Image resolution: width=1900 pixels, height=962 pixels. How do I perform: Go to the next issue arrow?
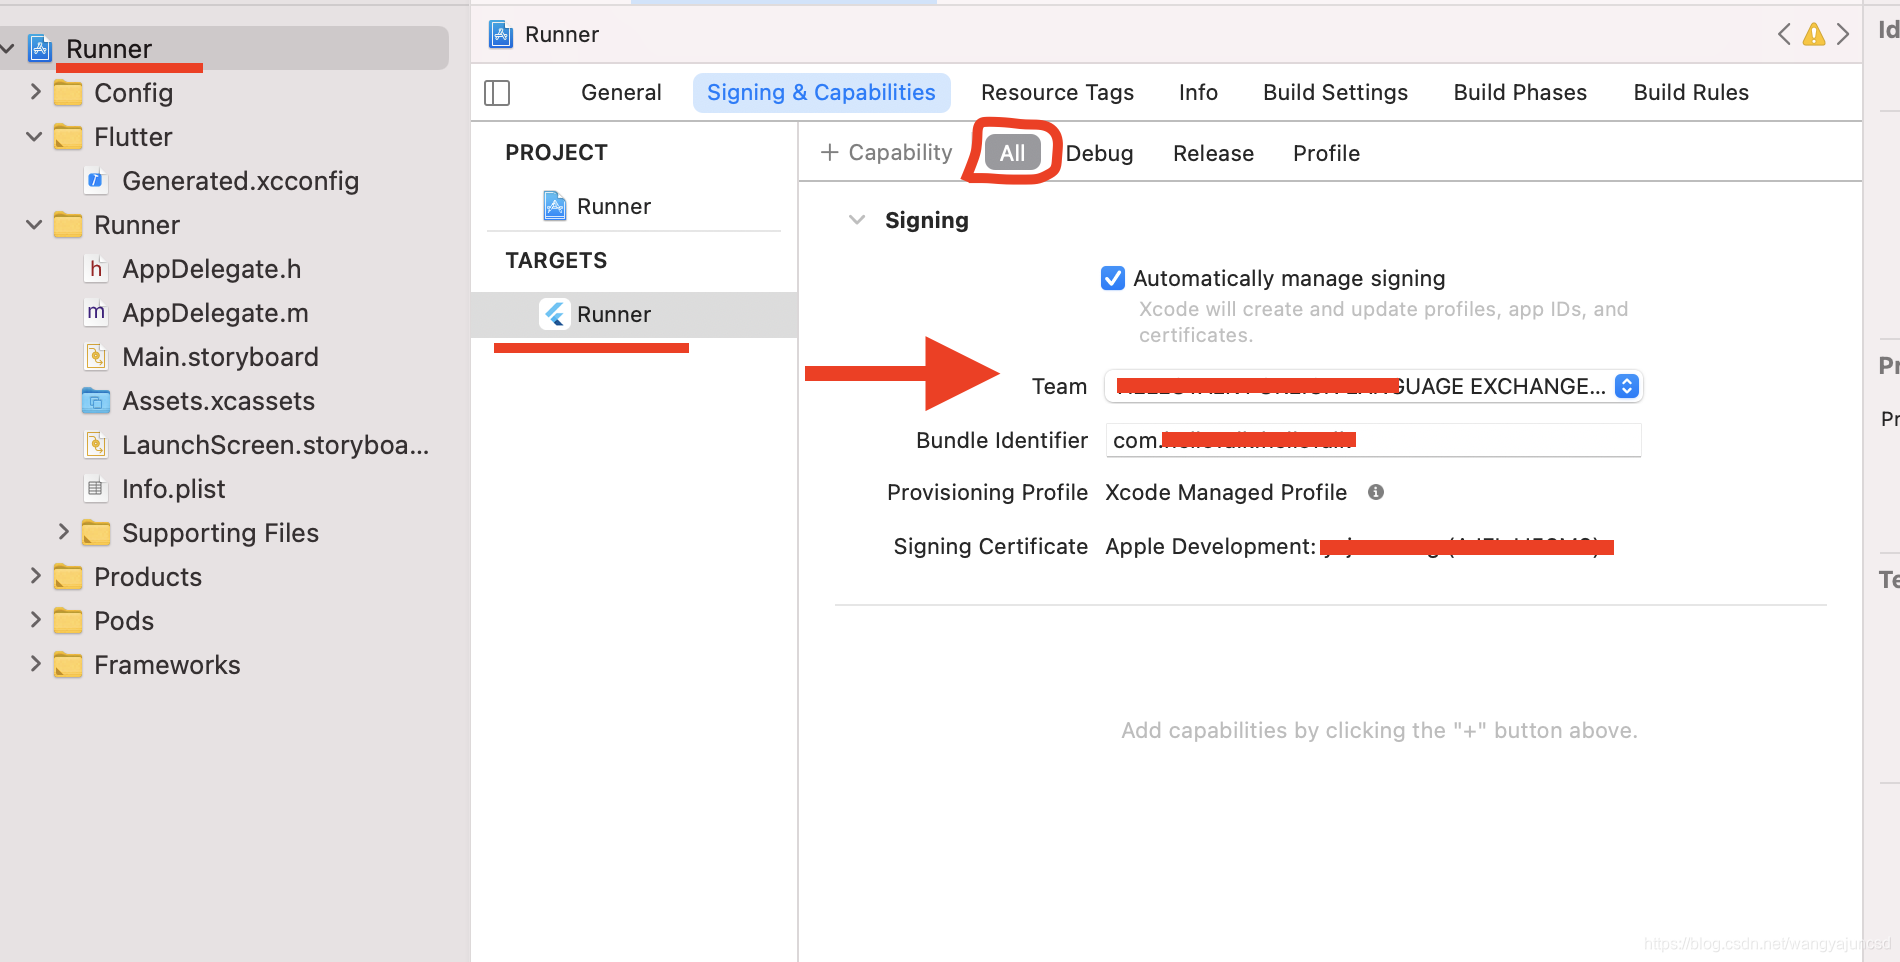coord(1843,35)
